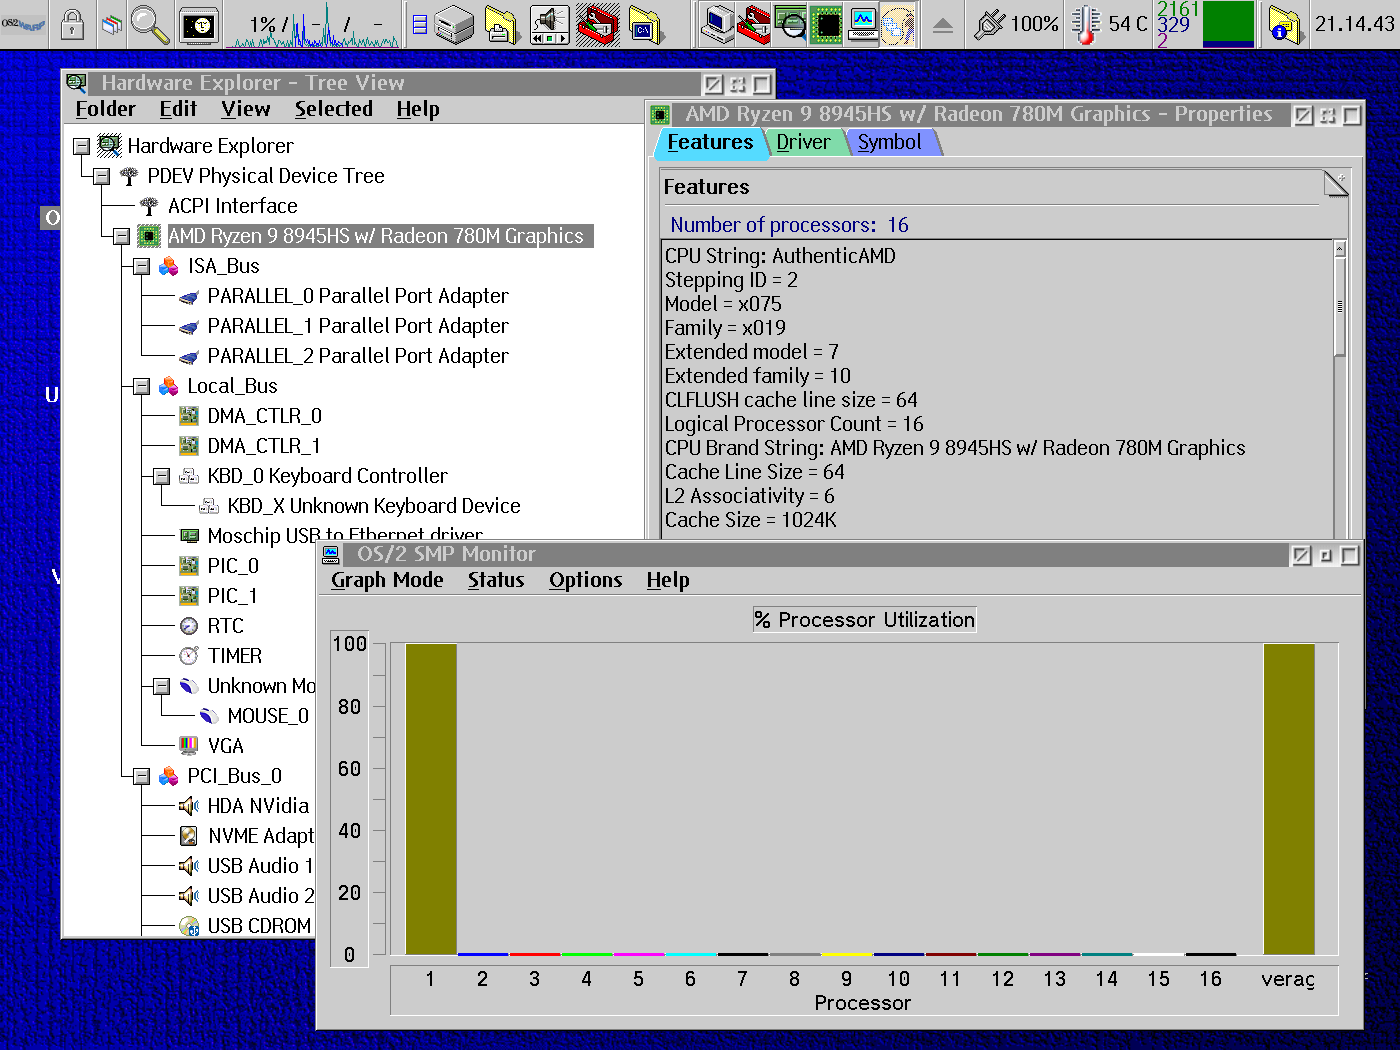
Task: Select the Features tab in Properties
Action: tap(710, 142)
